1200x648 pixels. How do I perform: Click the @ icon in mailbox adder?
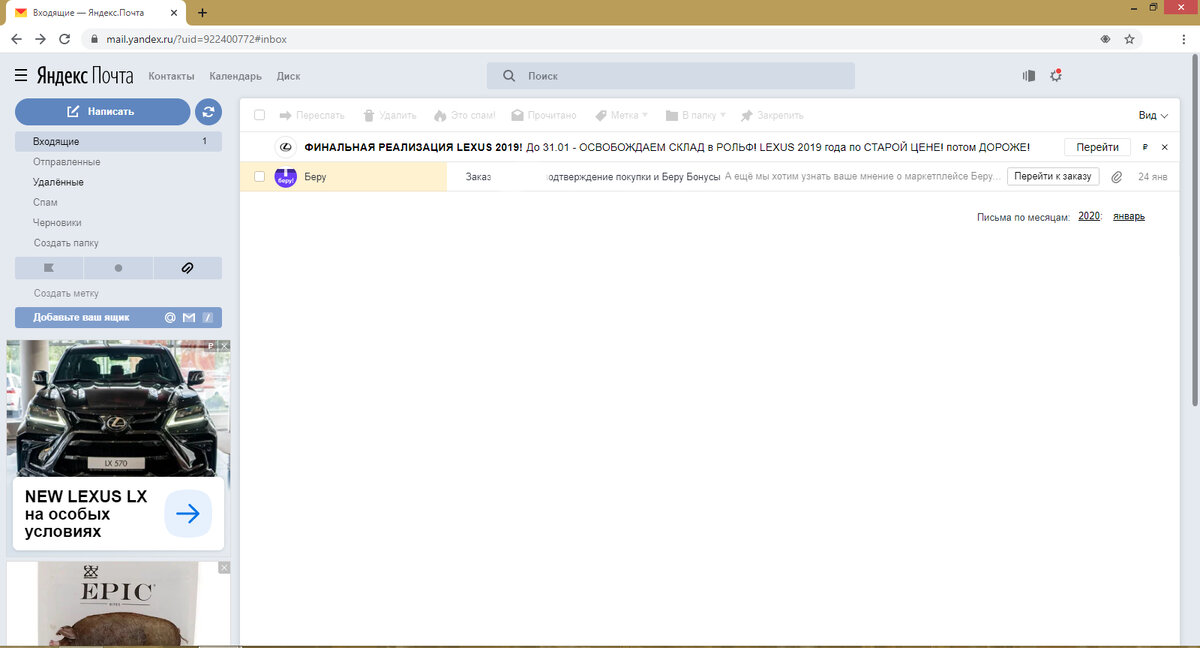click(170, 318)
